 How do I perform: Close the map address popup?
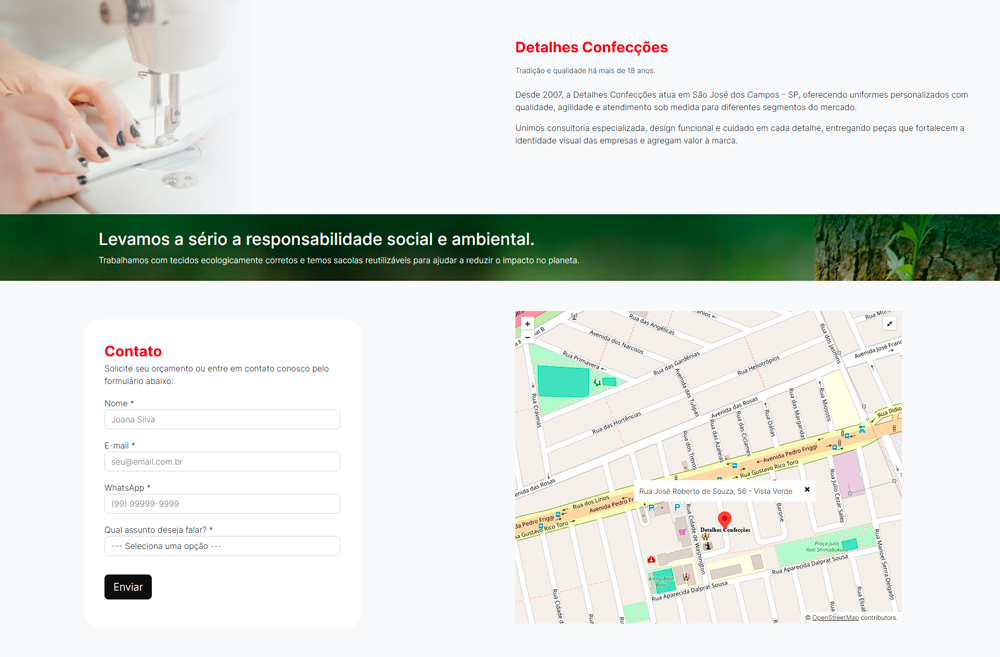[807, 490]
